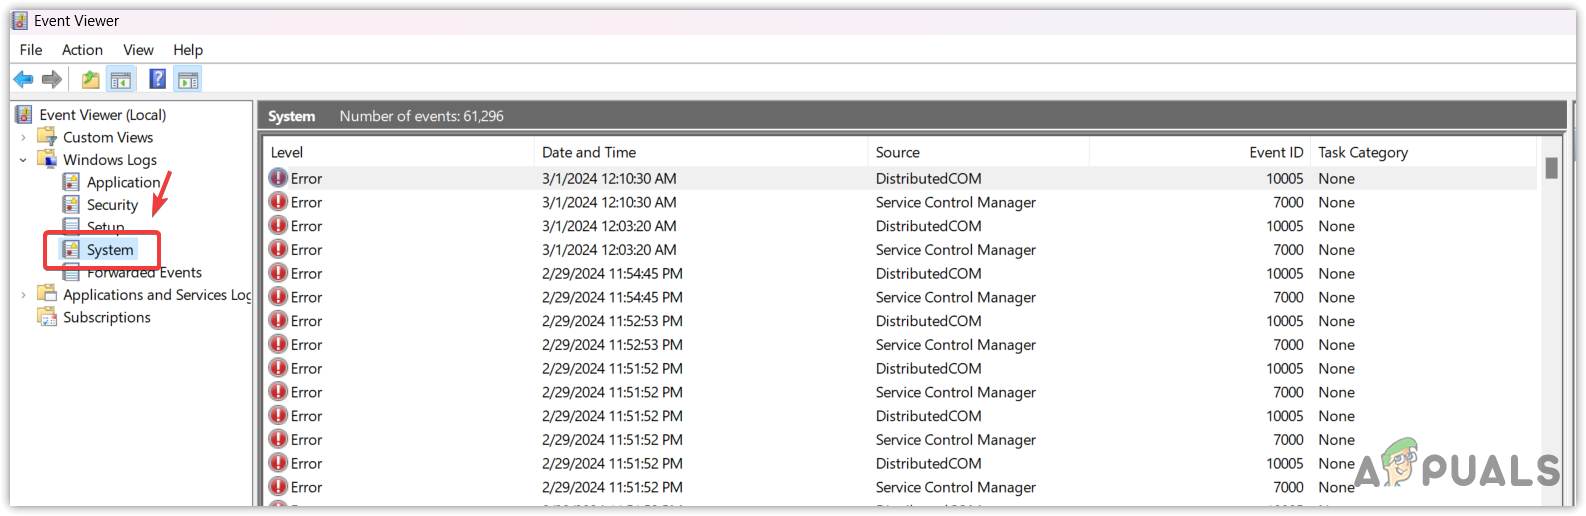1586x516 pixels.
Task: Click the Up one level folder icon
Action: 91,80
